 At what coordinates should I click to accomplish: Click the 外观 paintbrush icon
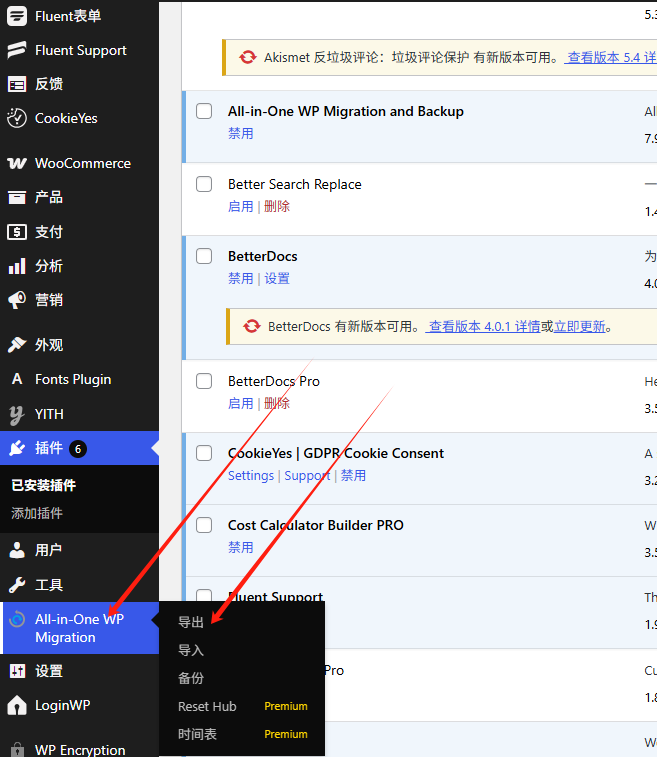pos(17,345)
